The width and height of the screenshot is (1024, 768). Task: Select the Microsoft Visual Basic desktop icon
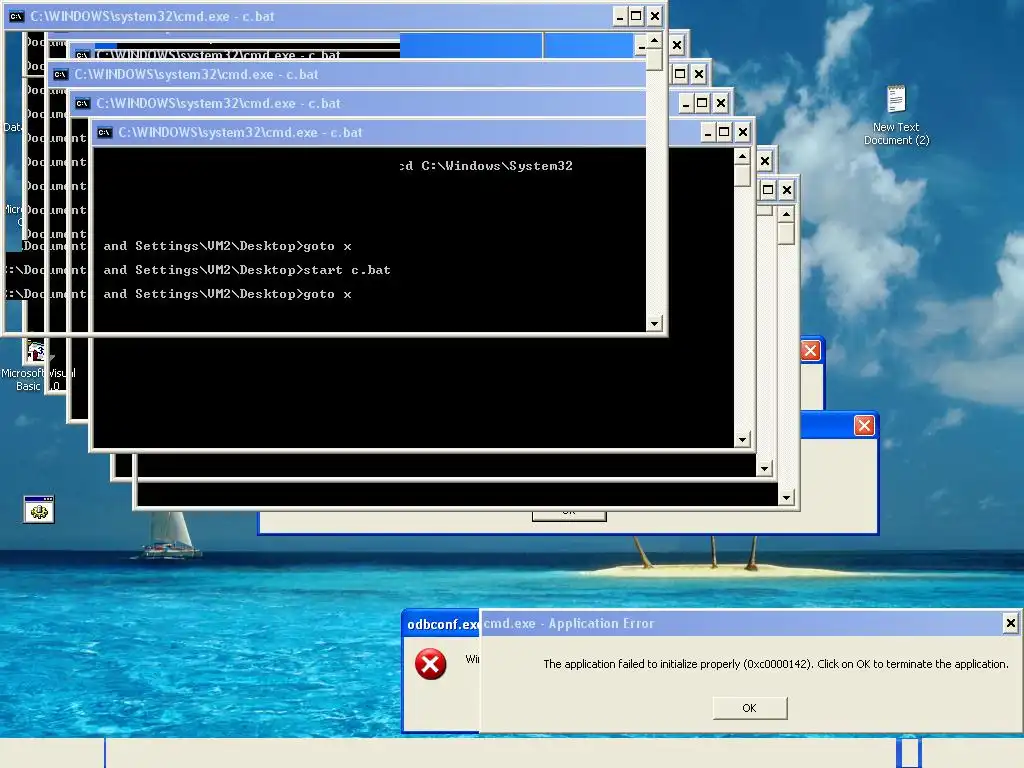point(37,366)
